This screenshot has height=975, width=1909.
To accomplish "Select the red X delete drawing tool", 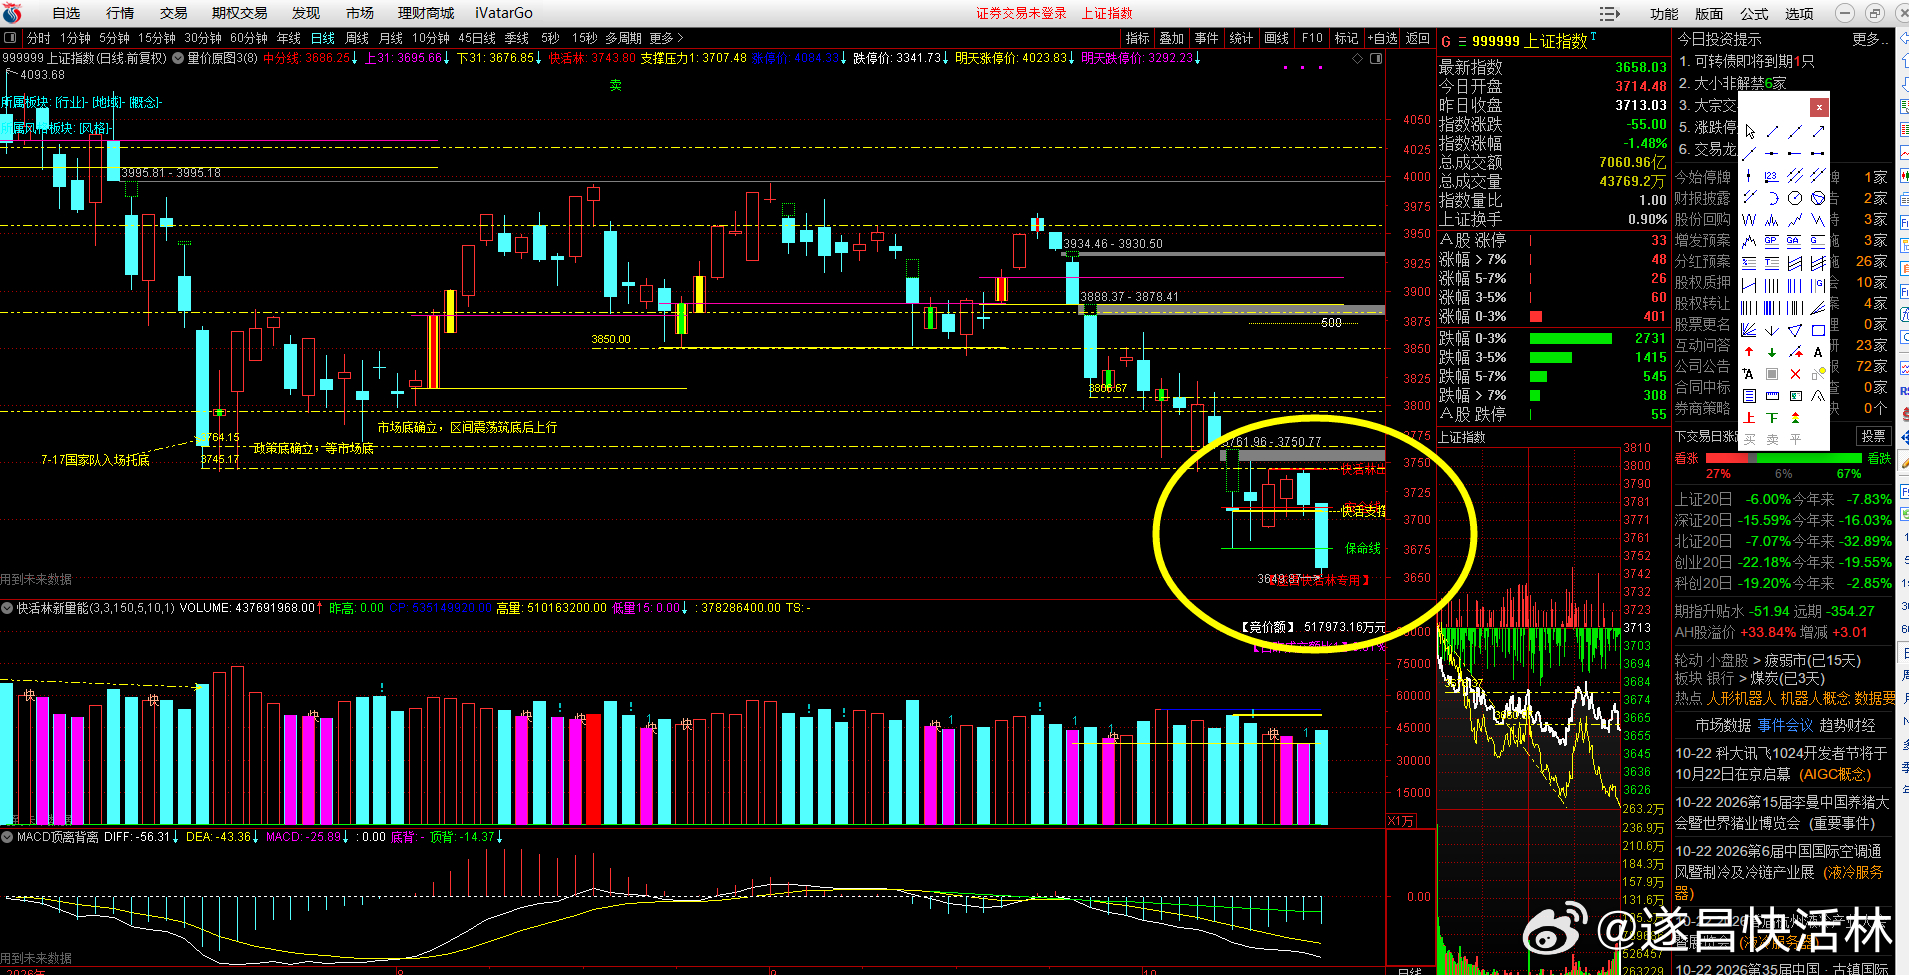I will click(1795, 373).
